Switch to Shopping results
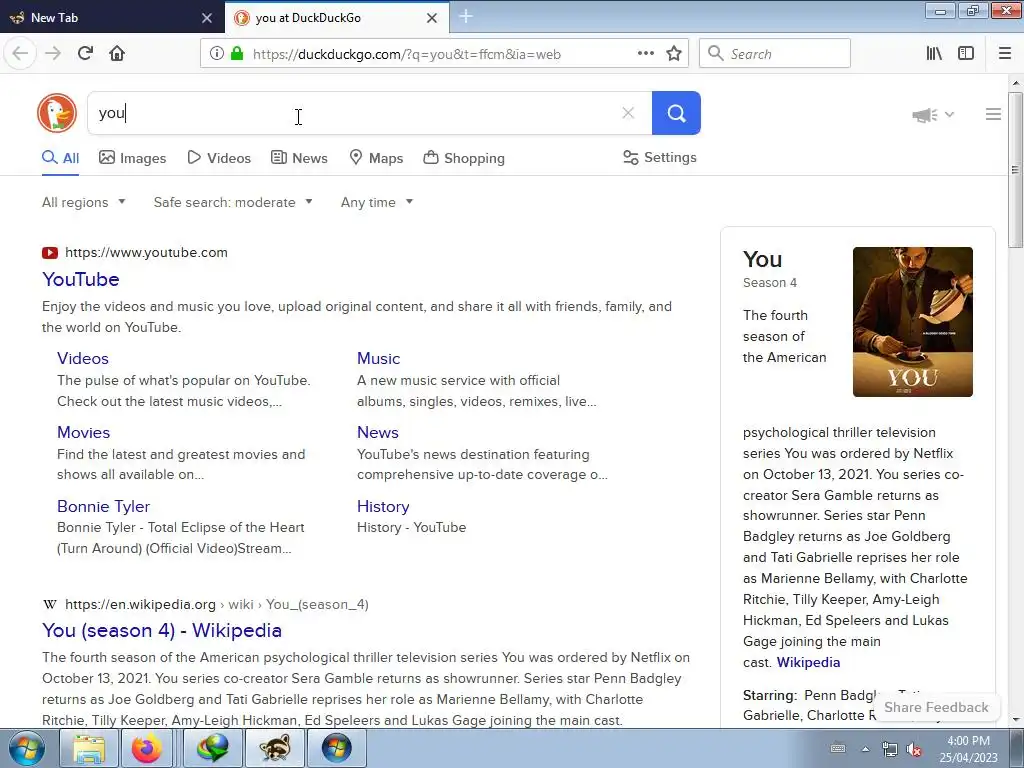 (464, 158)
